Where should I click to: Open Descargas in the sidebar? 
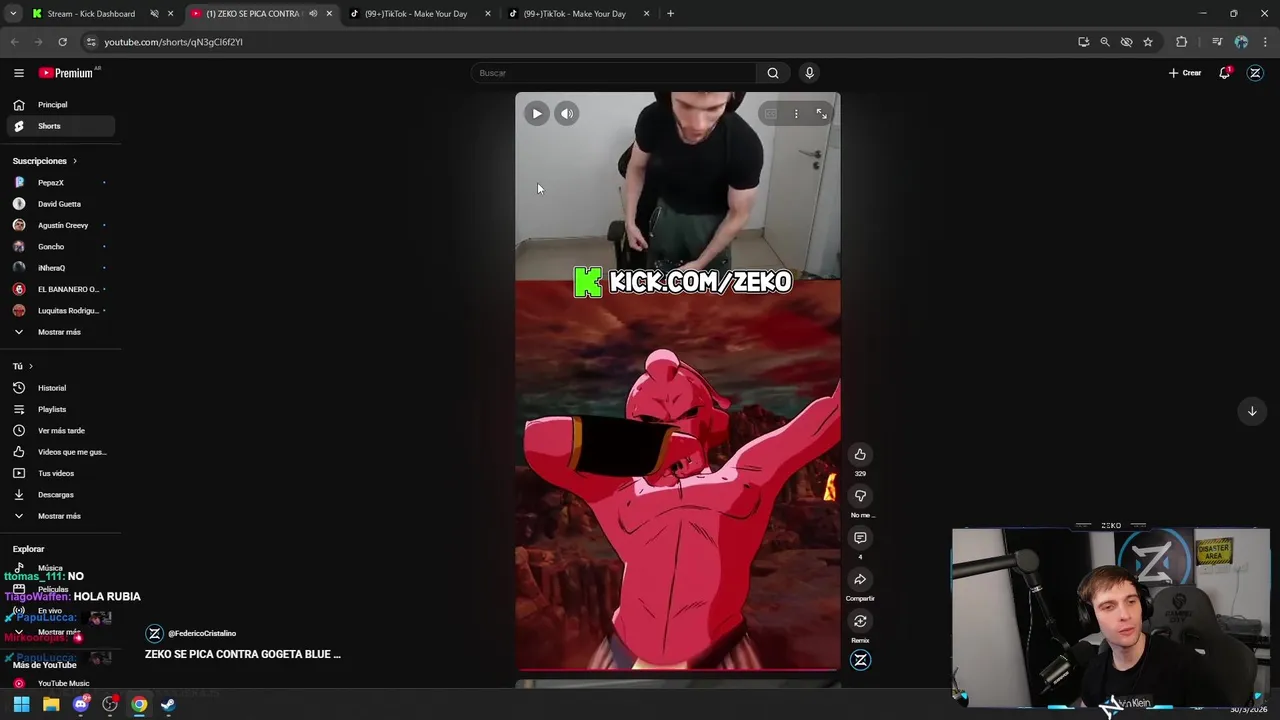coord(59,495)
